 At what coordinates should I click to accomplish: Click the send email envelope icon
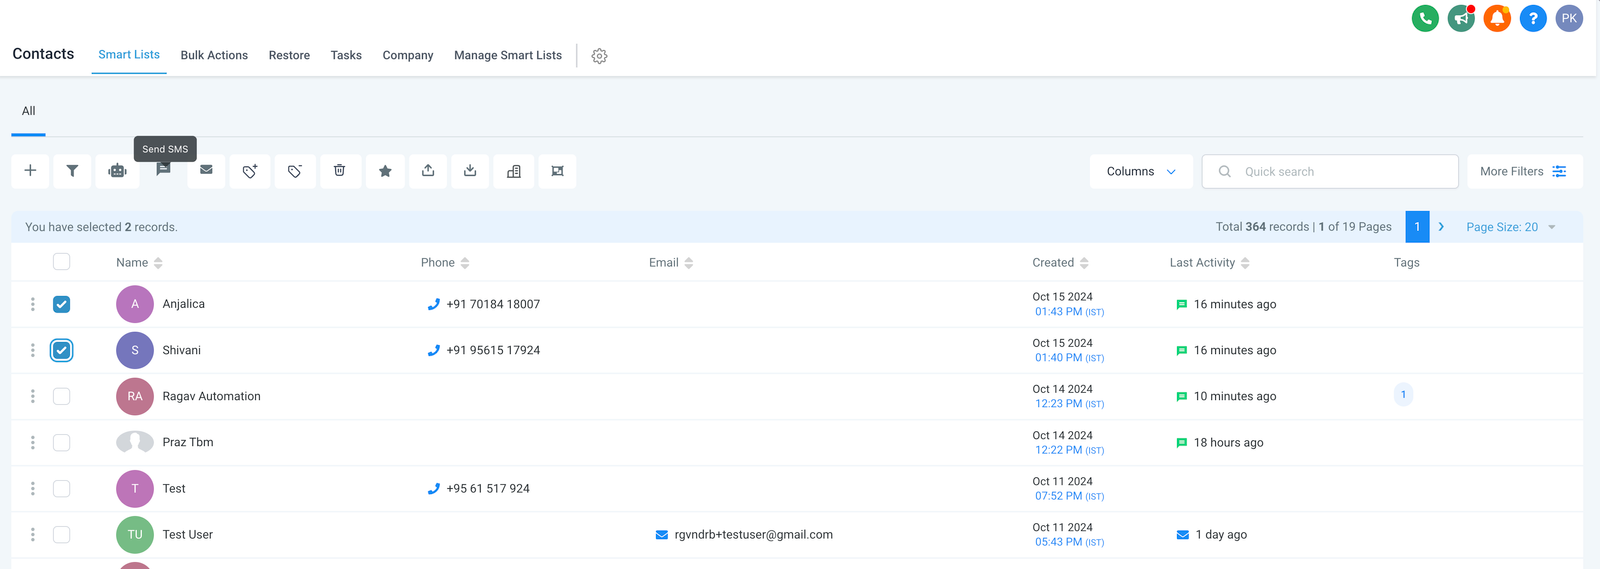(206, 170)
